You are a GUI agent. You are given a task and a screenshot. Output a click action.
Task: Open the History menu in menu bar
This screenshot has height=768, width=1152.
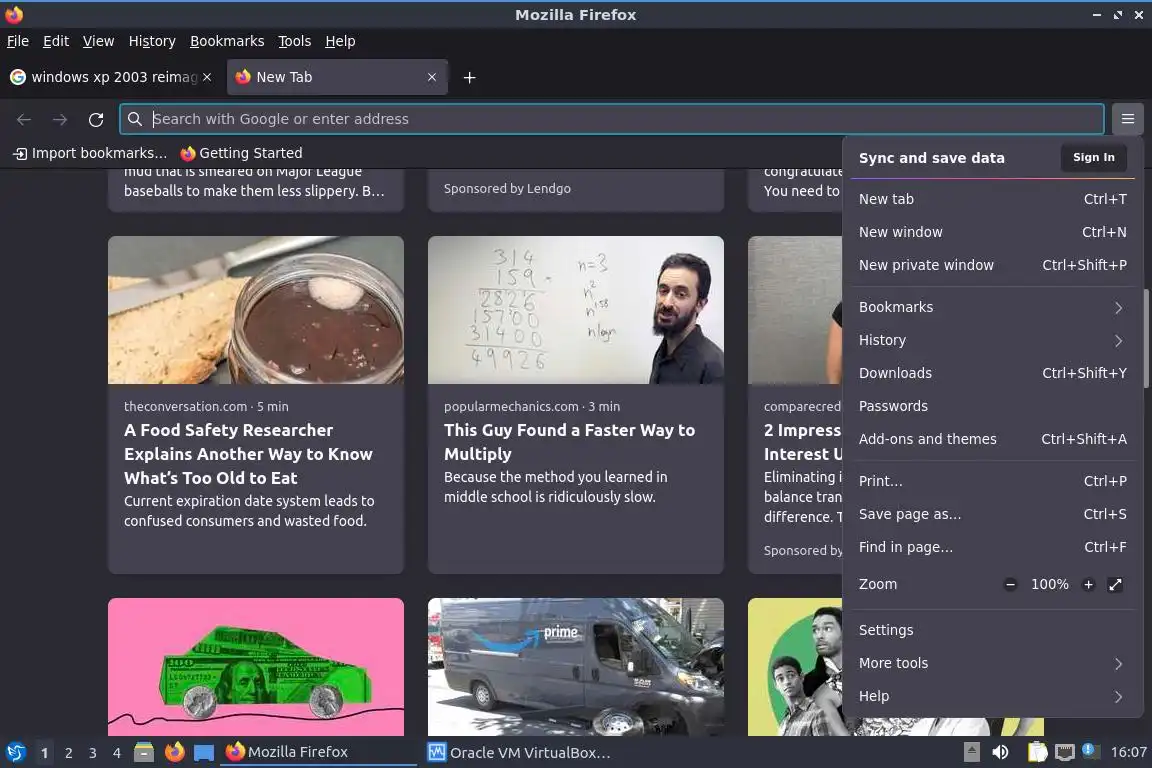(x=152, y=41)
